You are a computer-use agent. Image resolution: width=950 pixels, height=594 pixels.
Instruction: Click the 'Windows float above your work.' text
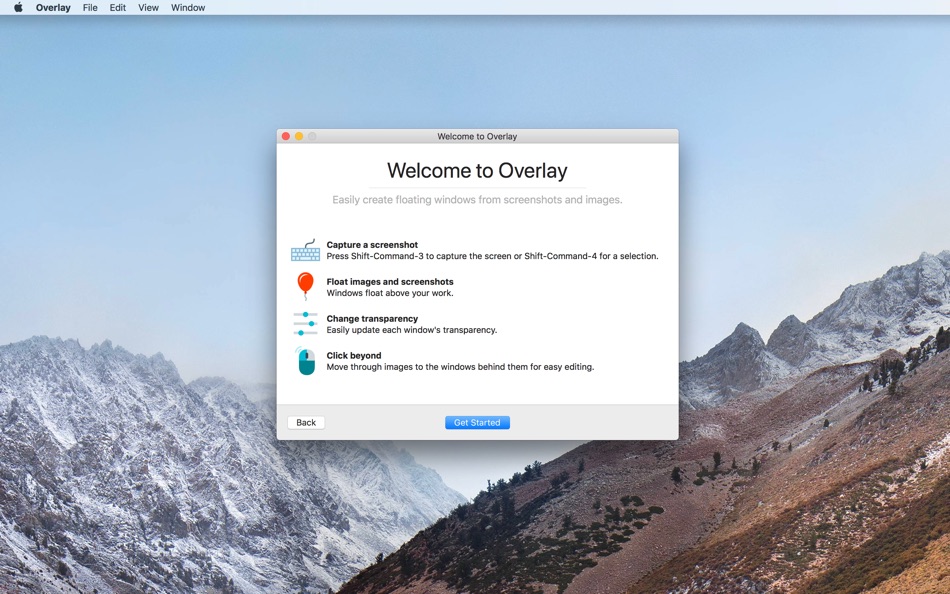coord(390,293)
